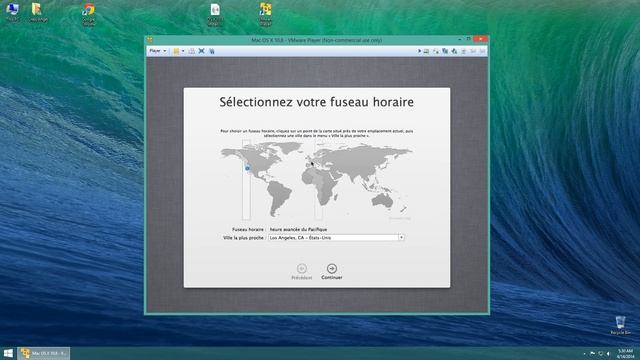Screen dimensions: 640x360
Task: Click the VMware Player title bar icon
Action: [150, 40]
